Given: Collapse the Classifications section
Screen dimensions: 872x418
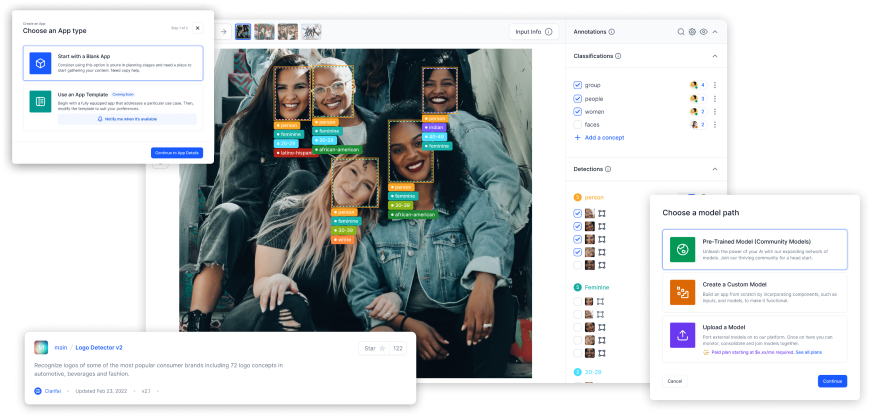Looking at the screenshot, I should (715, 57).
